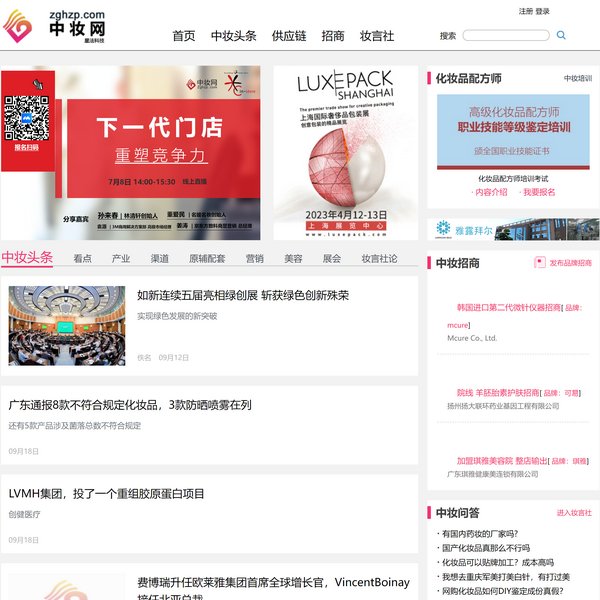Viewport: 600px width, 600px height.
Task: Click the 登录 login link
Action: [x=543, y=11]
